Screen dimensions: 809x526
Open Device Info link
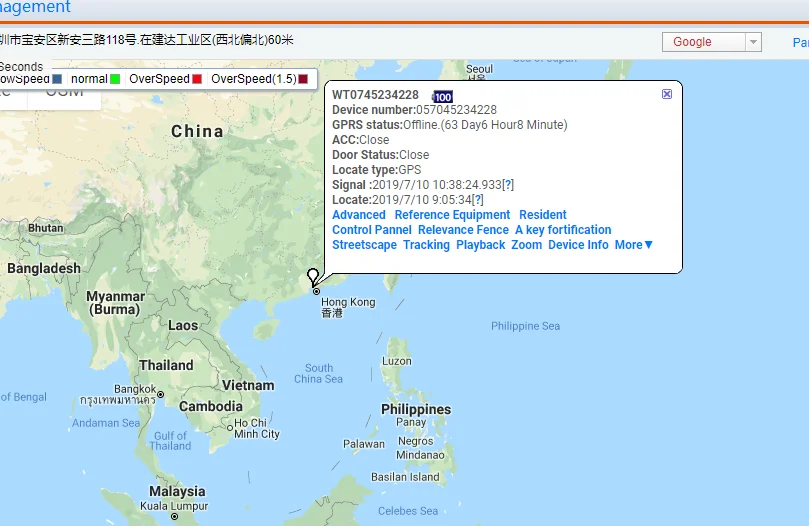578,245
